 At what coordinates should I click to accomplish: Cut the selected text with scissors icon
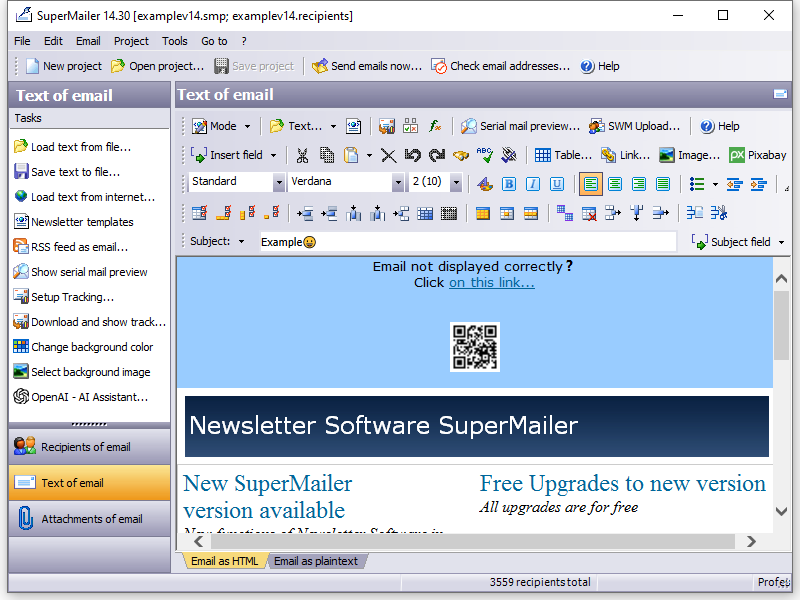pyautogui.click(x=302, y=155)
